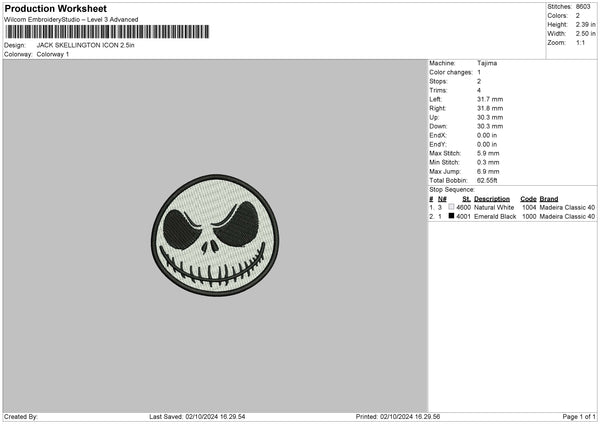This screenshot has height=424, width=600.
Task: Select the Natural White description
Action: pyautogui.click(x=494, y=207)
